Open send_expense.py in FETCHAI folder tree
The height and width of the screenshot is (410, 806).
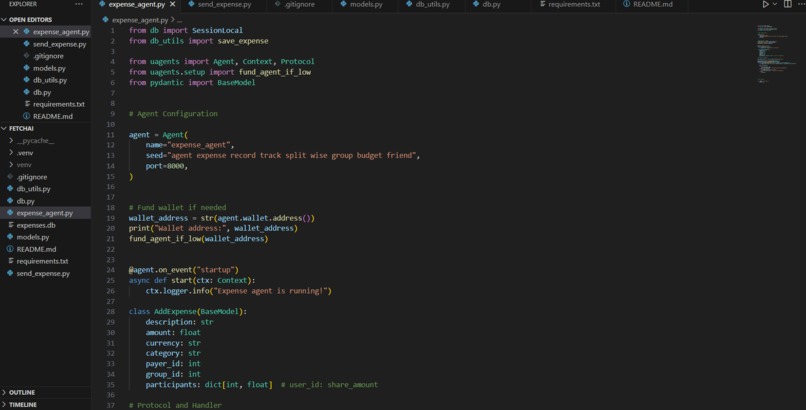tap(43, 274)
